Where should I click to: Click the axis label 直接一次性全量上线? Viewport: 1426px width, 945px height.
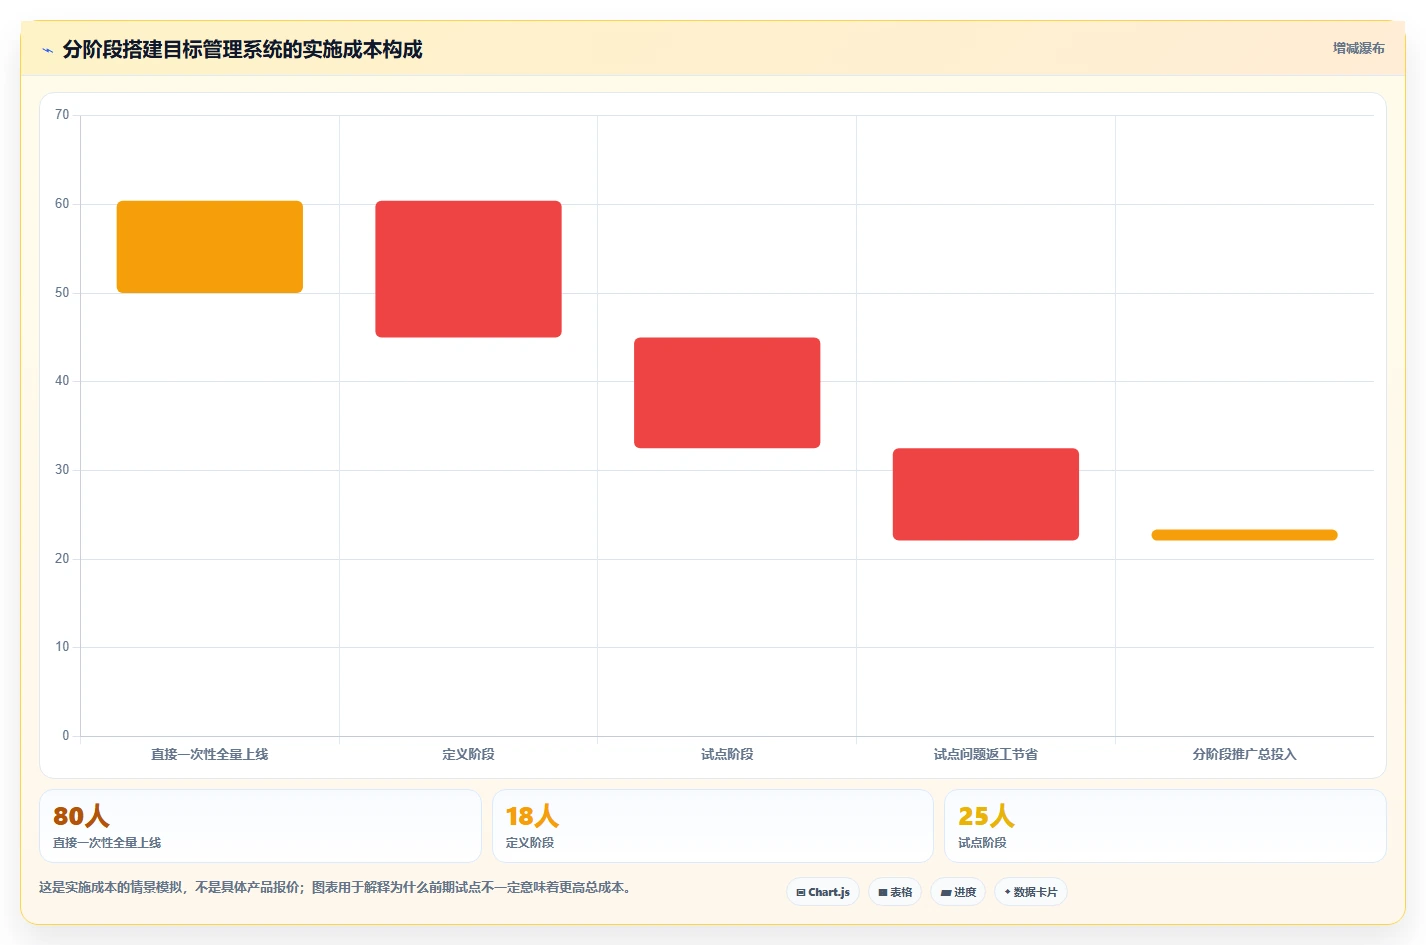pos(210,754)
